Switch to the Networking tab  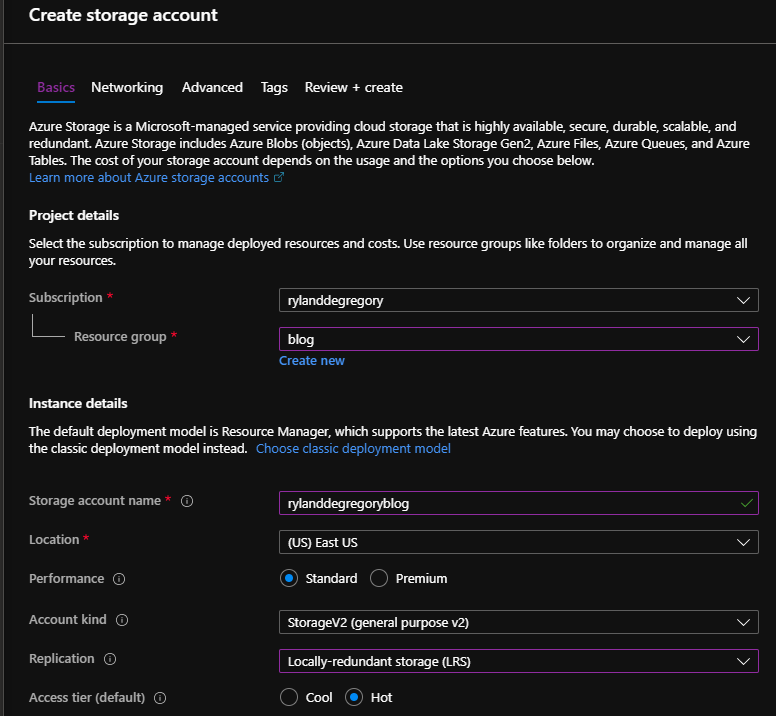tap(127, 88)
